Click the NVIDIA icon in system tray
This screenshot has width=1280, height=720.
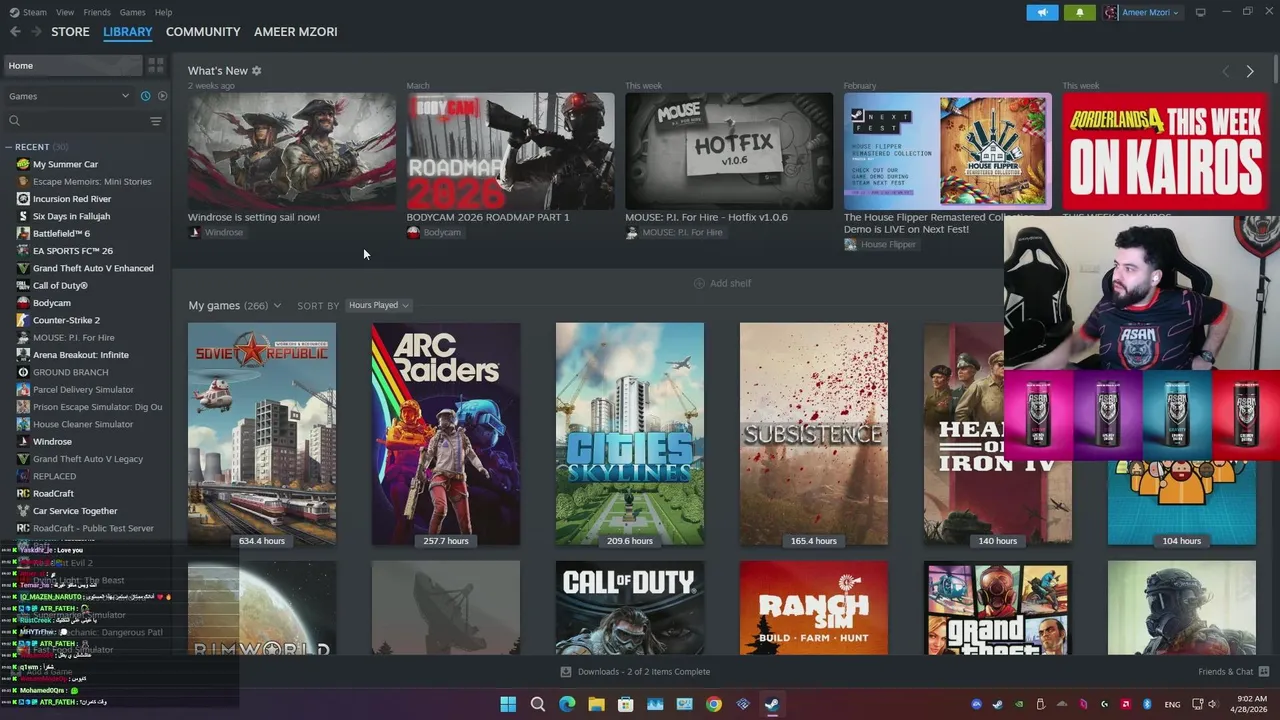pyautogui.click(x=1019, y=704)
